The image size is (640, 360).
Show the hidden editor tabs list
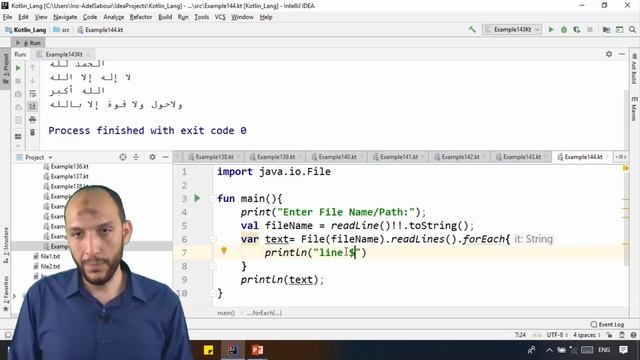coord(621,157)
